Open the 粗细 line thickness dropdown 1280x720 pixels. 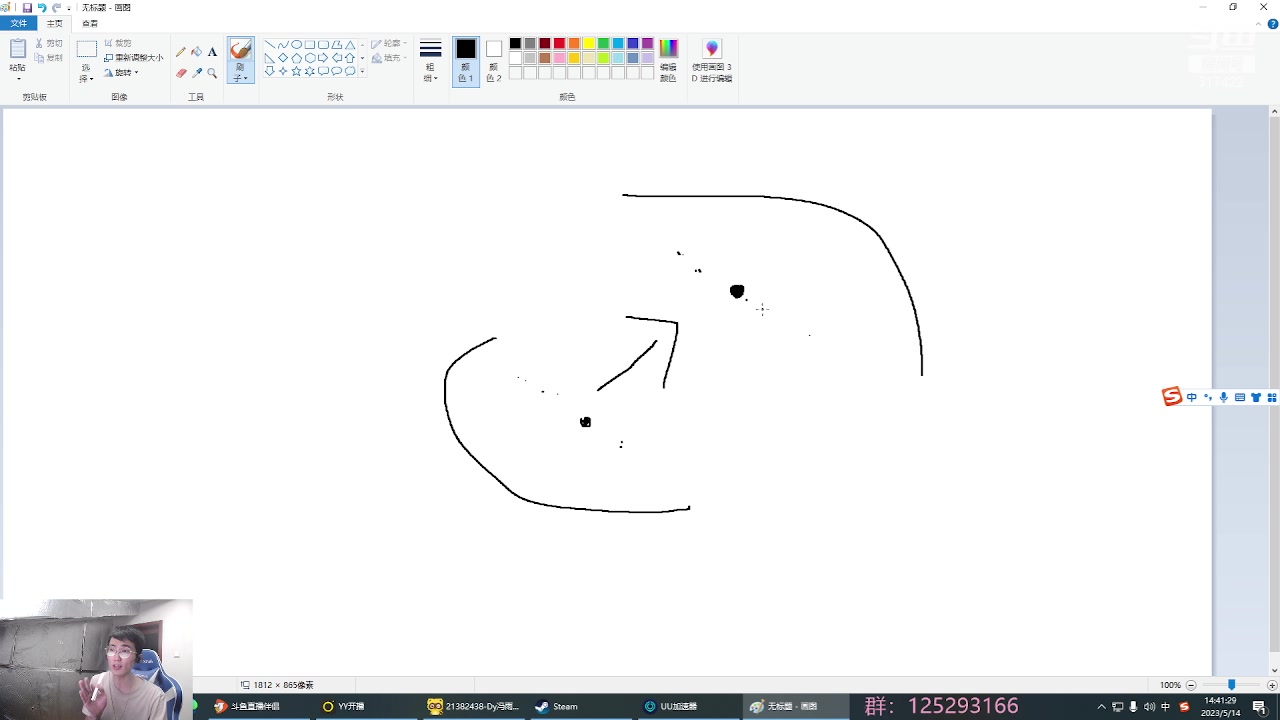(x=430, y=61)
